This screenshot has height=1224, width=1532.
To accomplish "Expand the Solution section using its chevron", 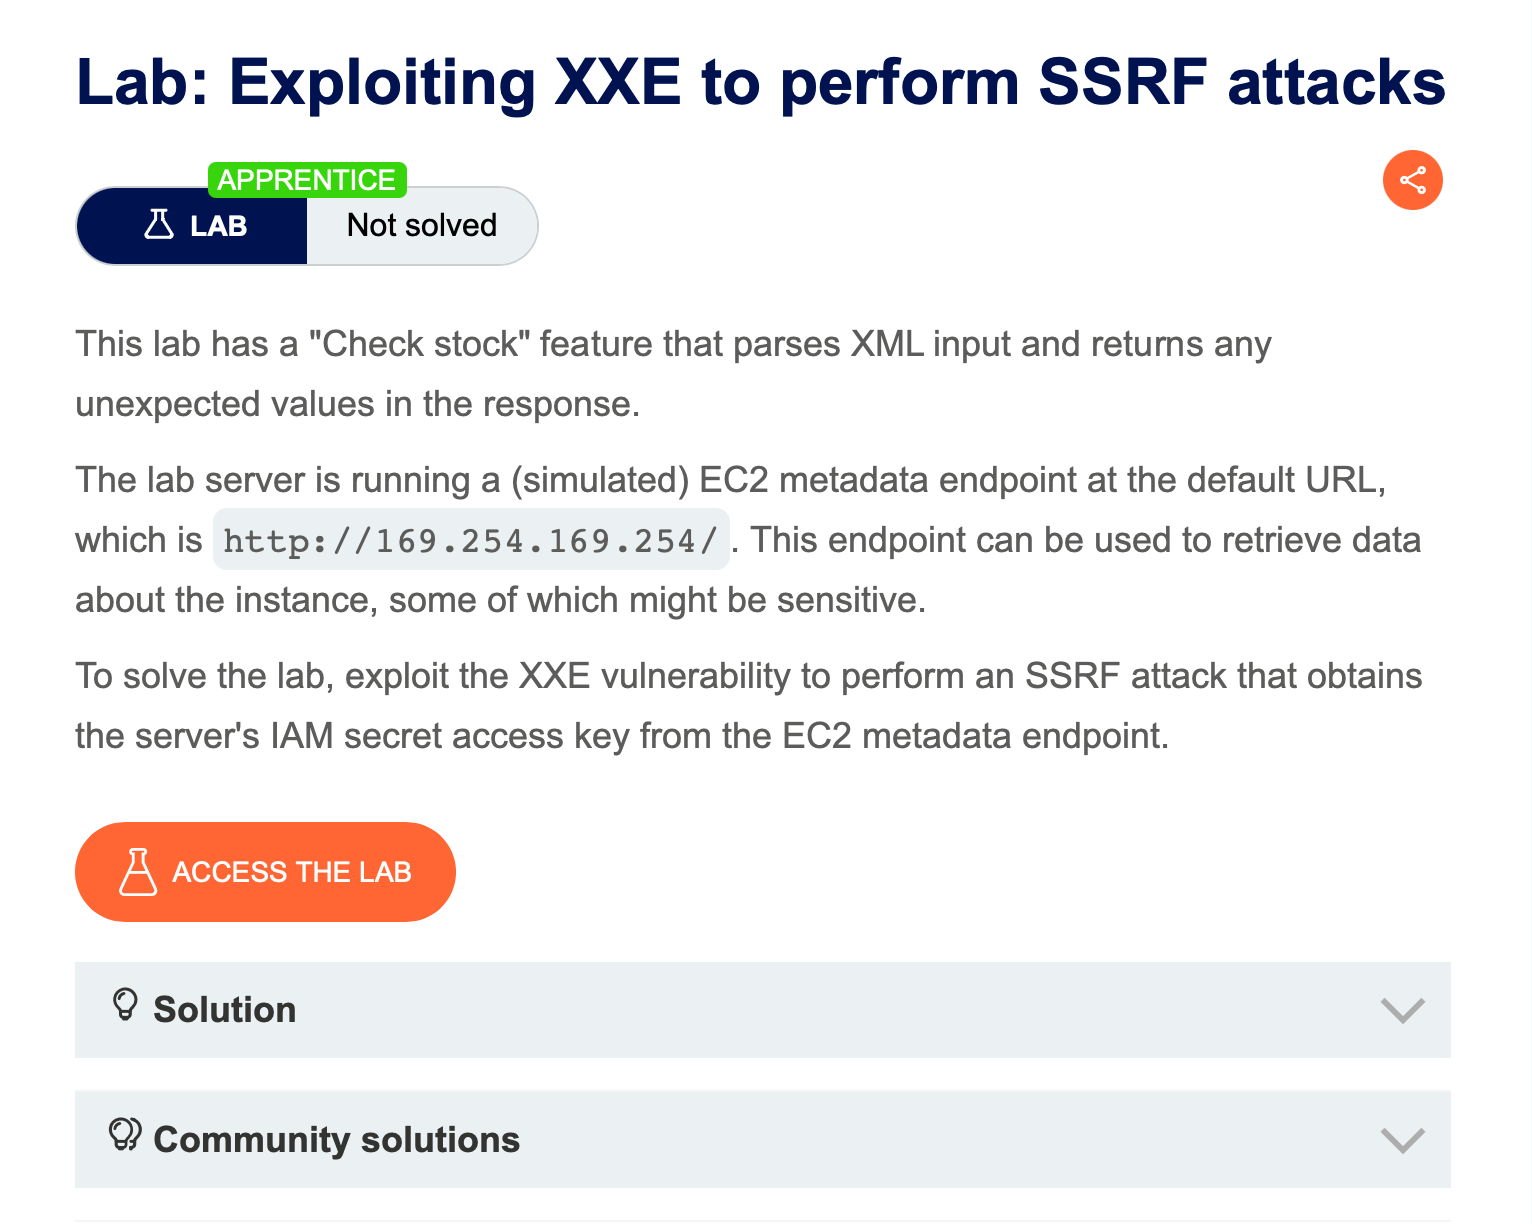I will click(1402, 1010).
